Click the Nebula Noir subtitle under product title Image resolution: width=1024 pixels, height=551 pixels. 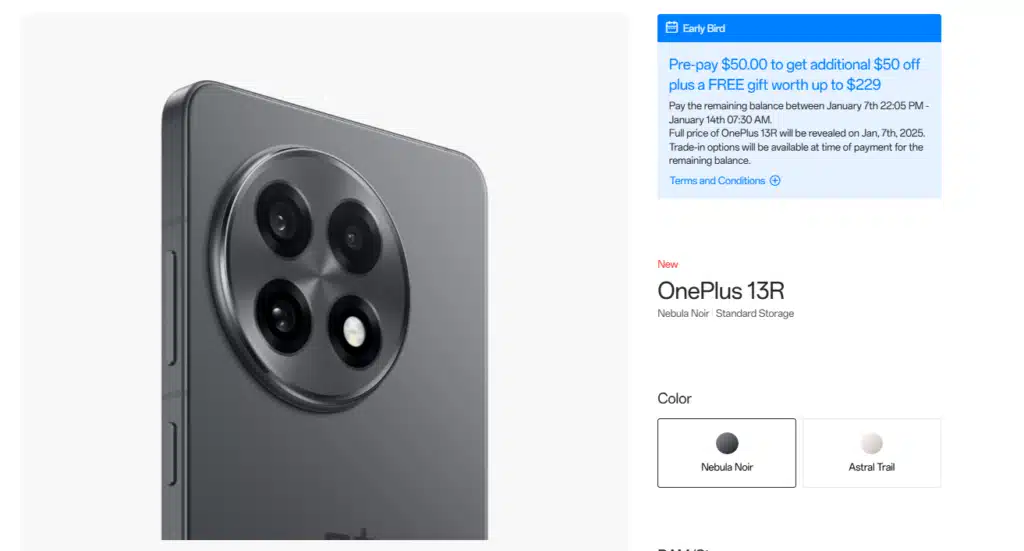pos(683,313)
